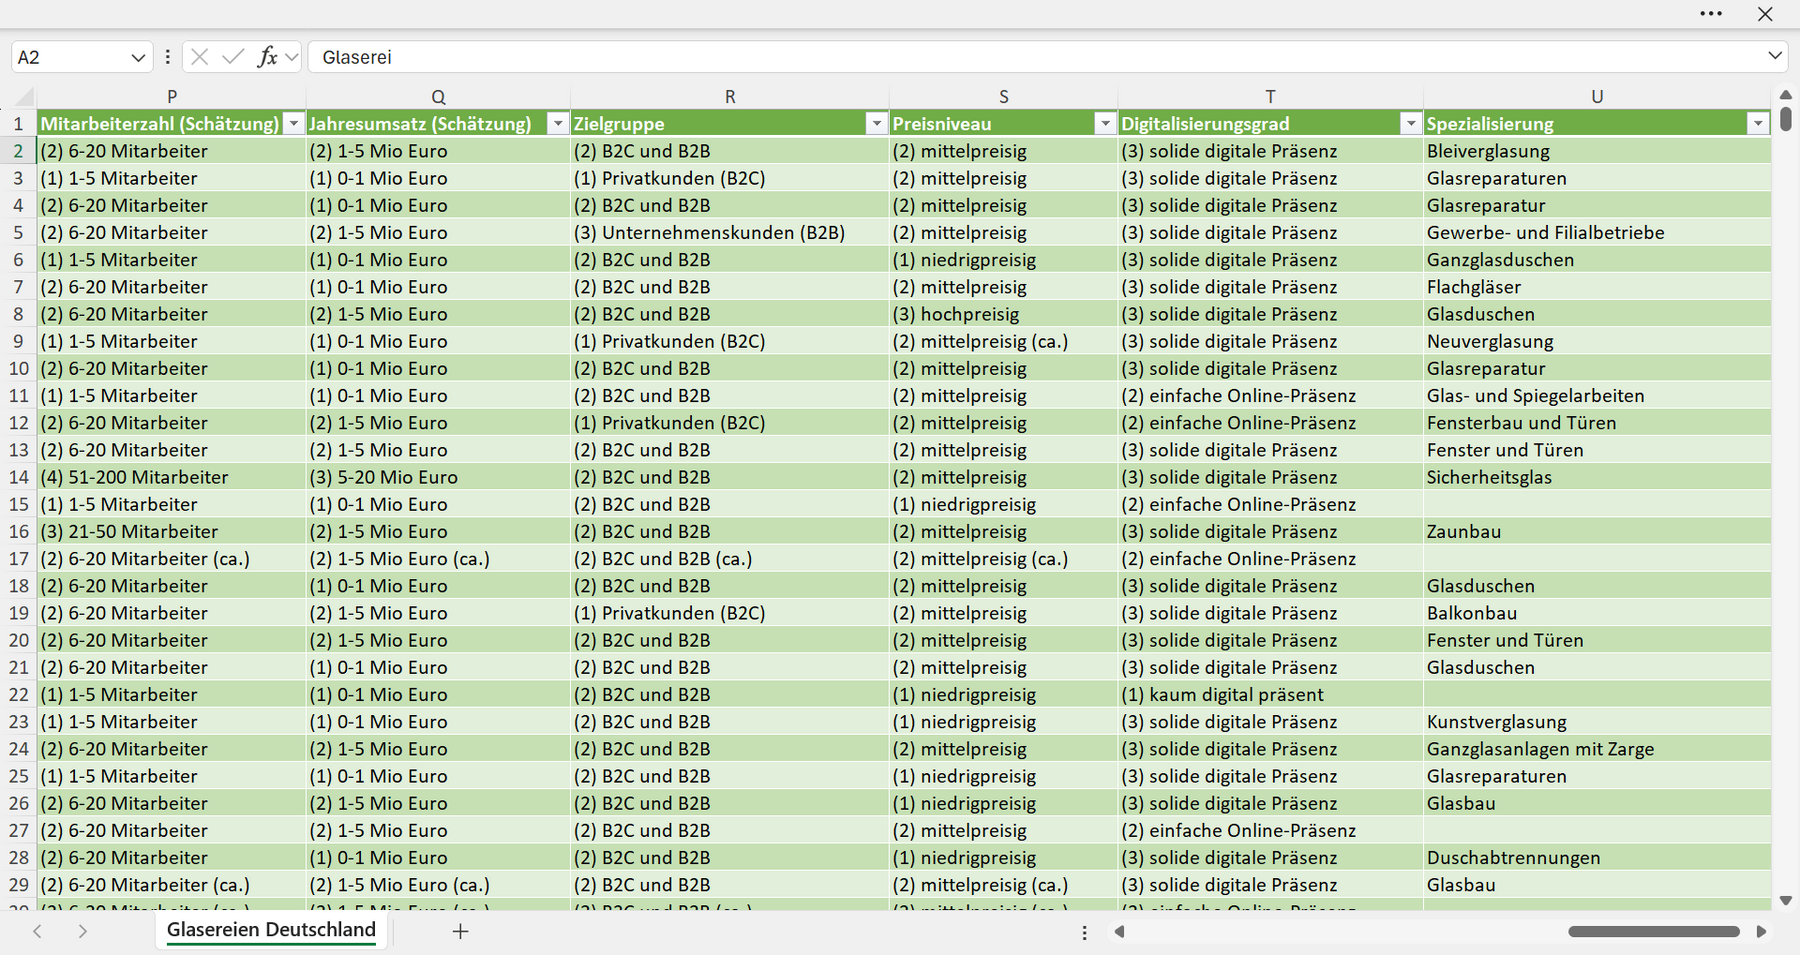This screenshot has width=1800, height=955.
Task: Click the select-all corner triangle
Action: click(25, 97)
